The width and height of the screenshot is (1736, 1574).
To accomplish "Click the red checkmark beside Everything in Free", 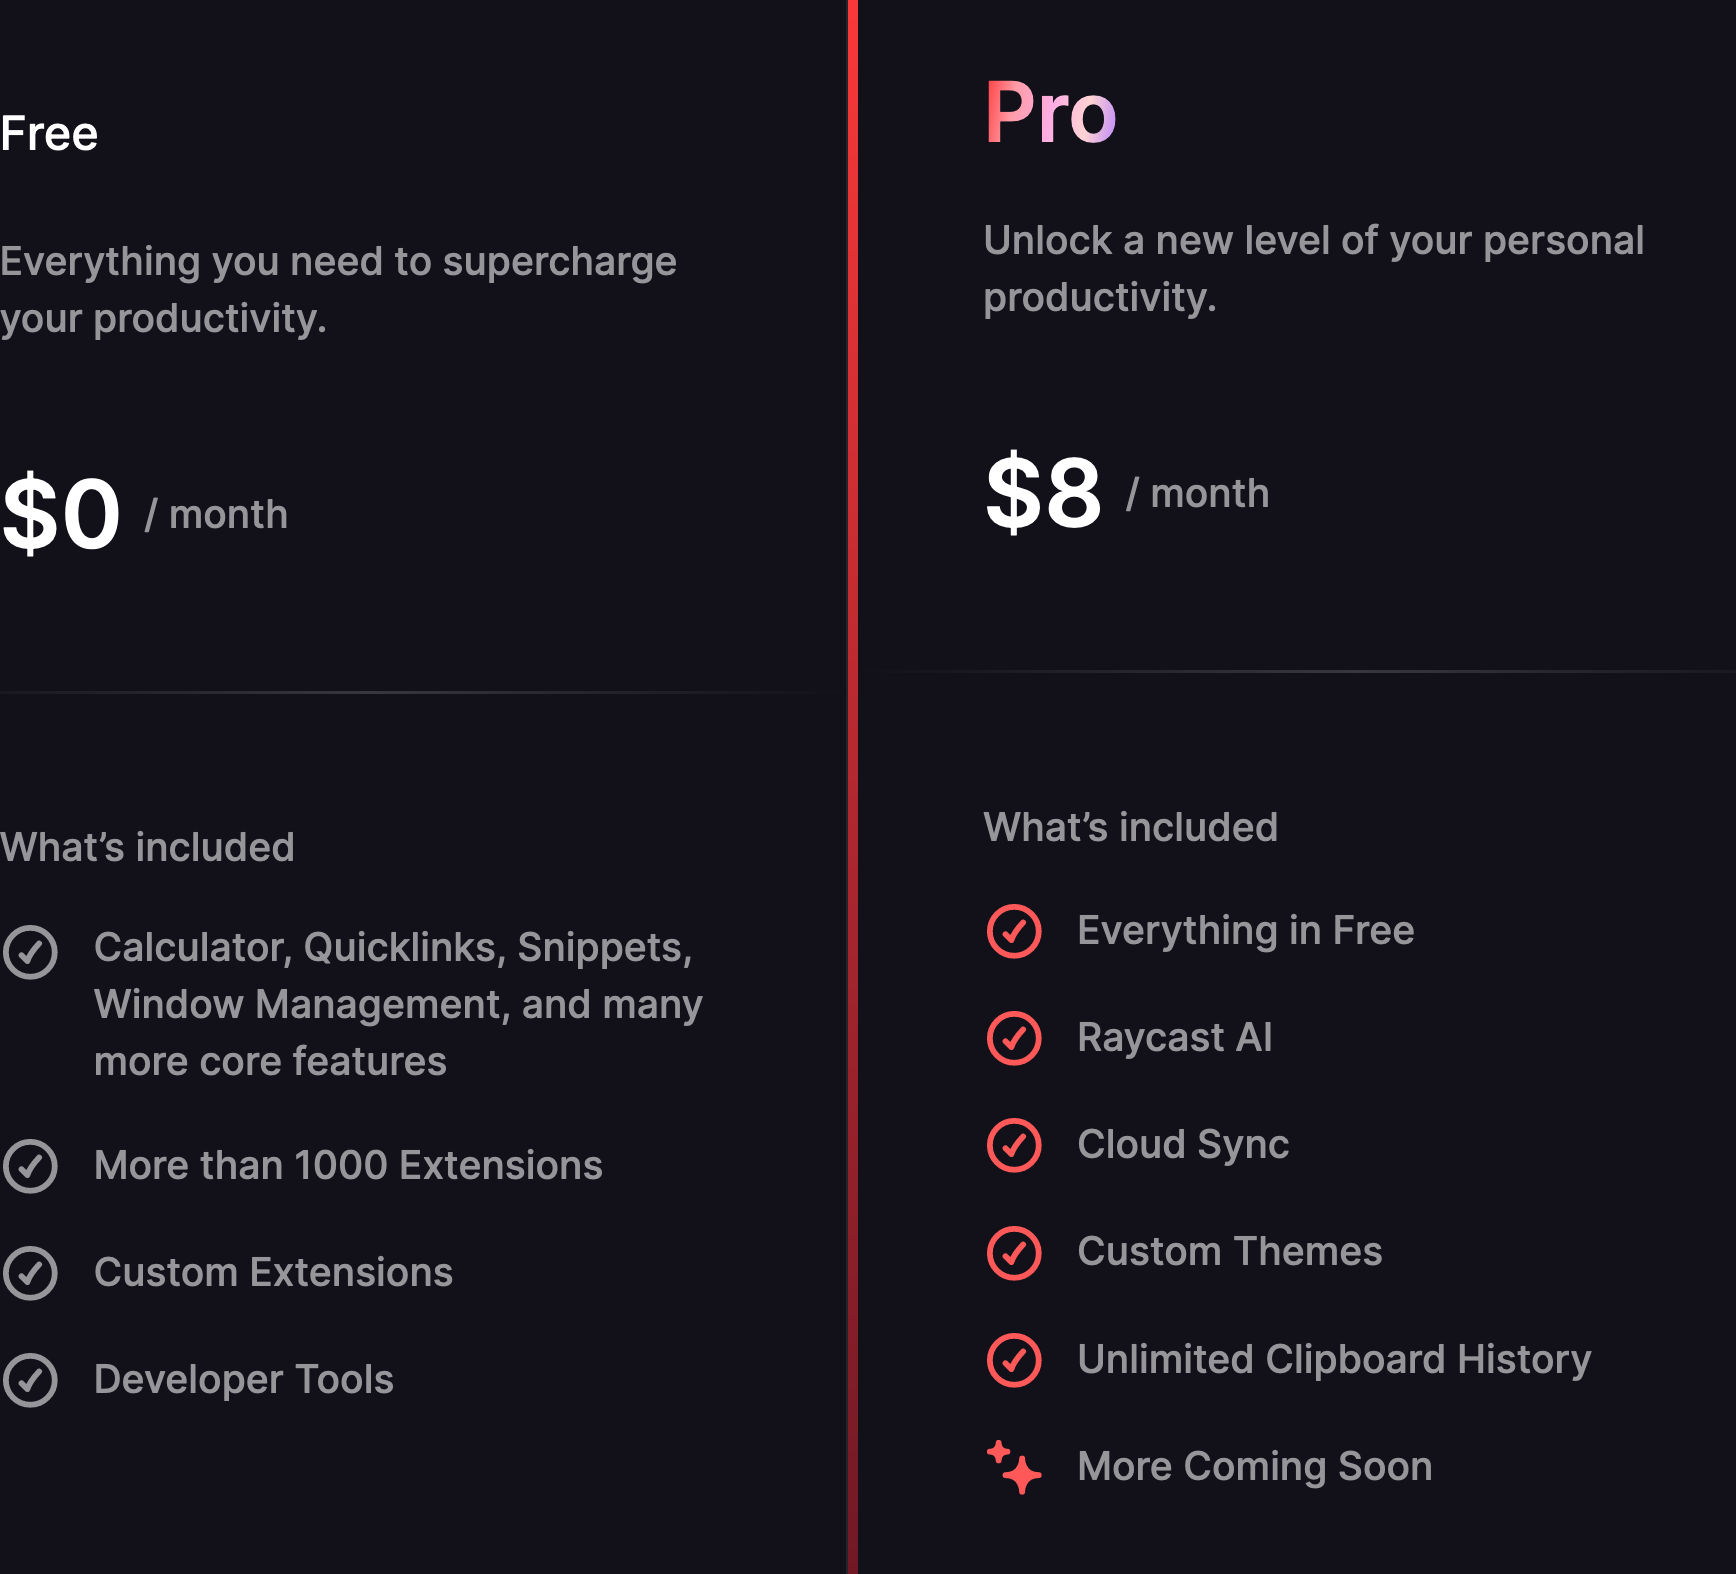I will [x=1014, y=931].
